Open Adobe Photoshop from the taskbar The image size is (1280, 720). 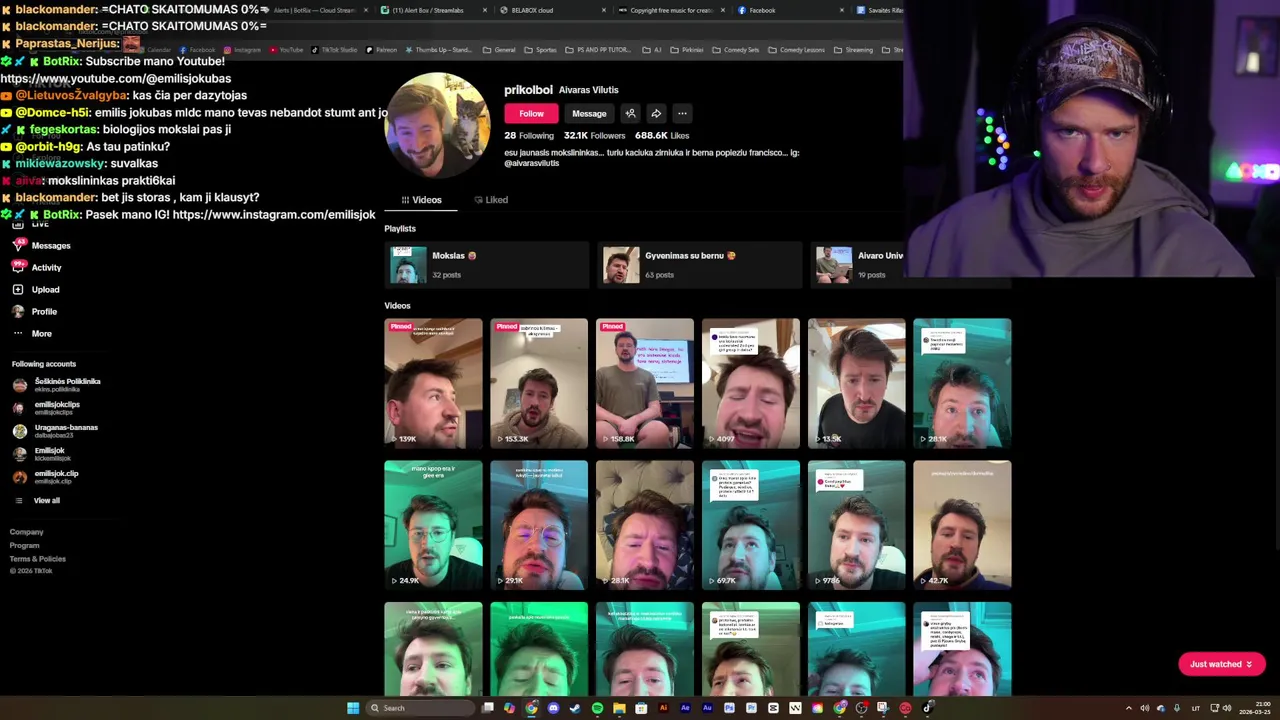coord(729,708)
